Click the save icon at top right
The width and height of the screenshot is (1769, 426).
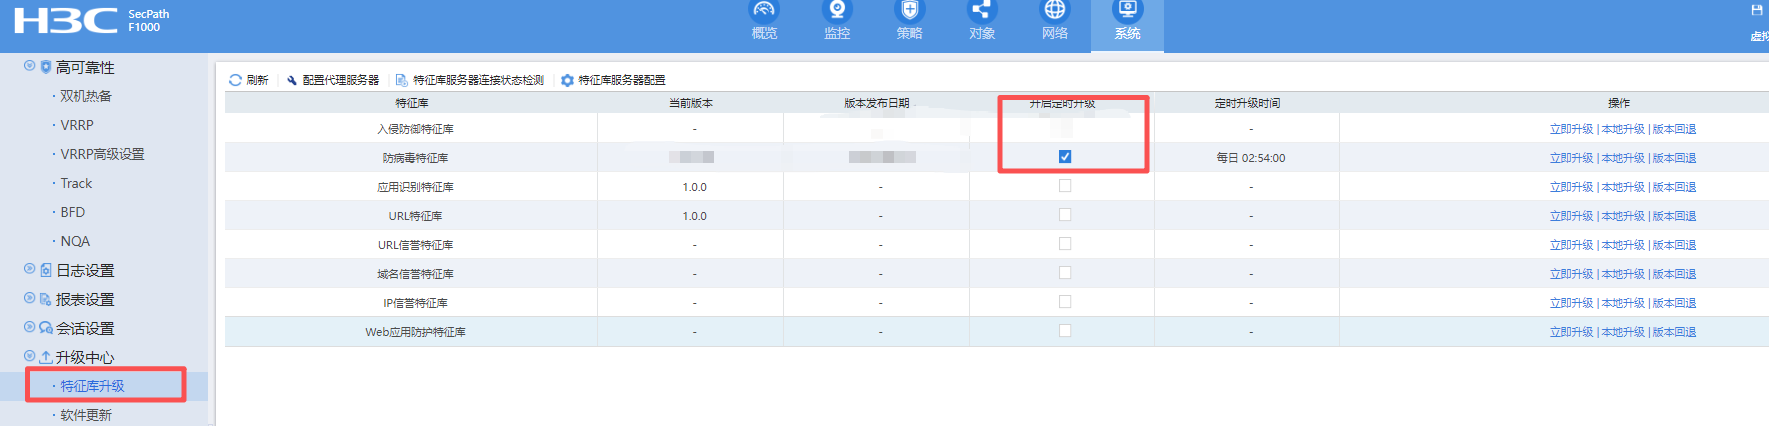click(1756, 10)
